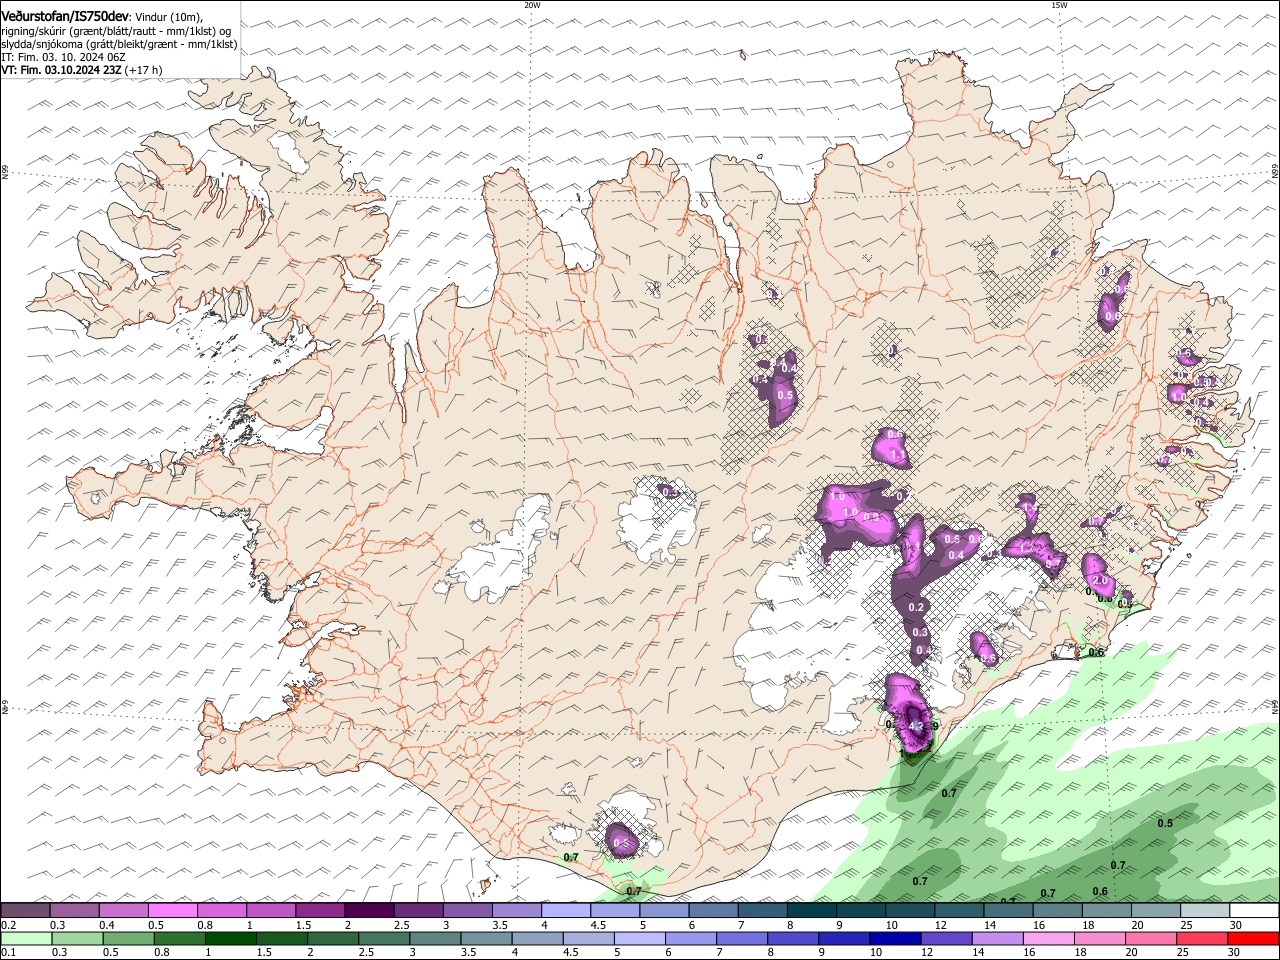Click the 4.2 precipitation value on the map
This screenshot has width=1280, height=960.
915,724
